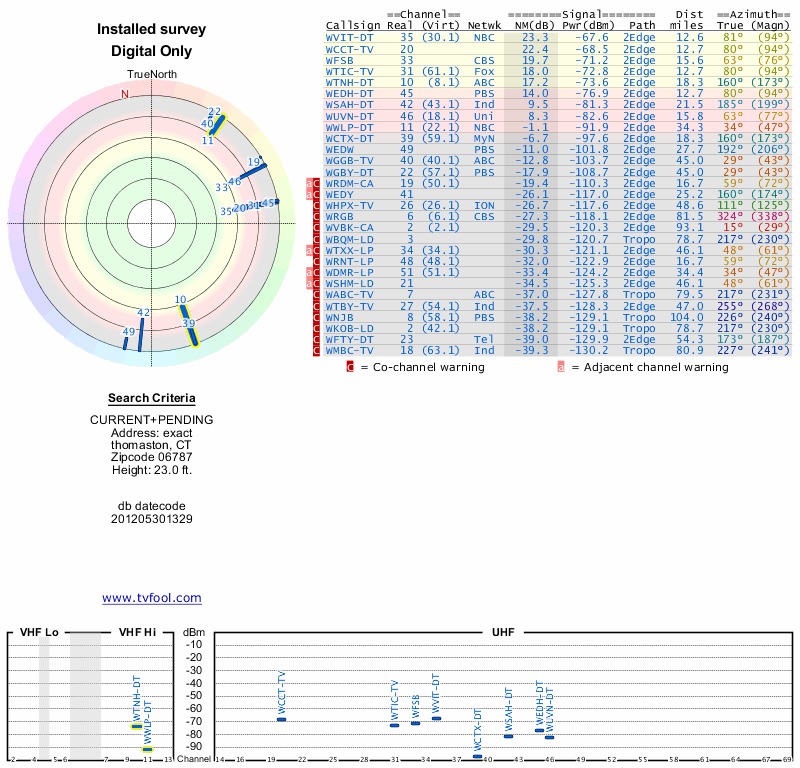Click the channel 19 marker on radar
This screenshot has height=768, width=800.
point(256,167)
